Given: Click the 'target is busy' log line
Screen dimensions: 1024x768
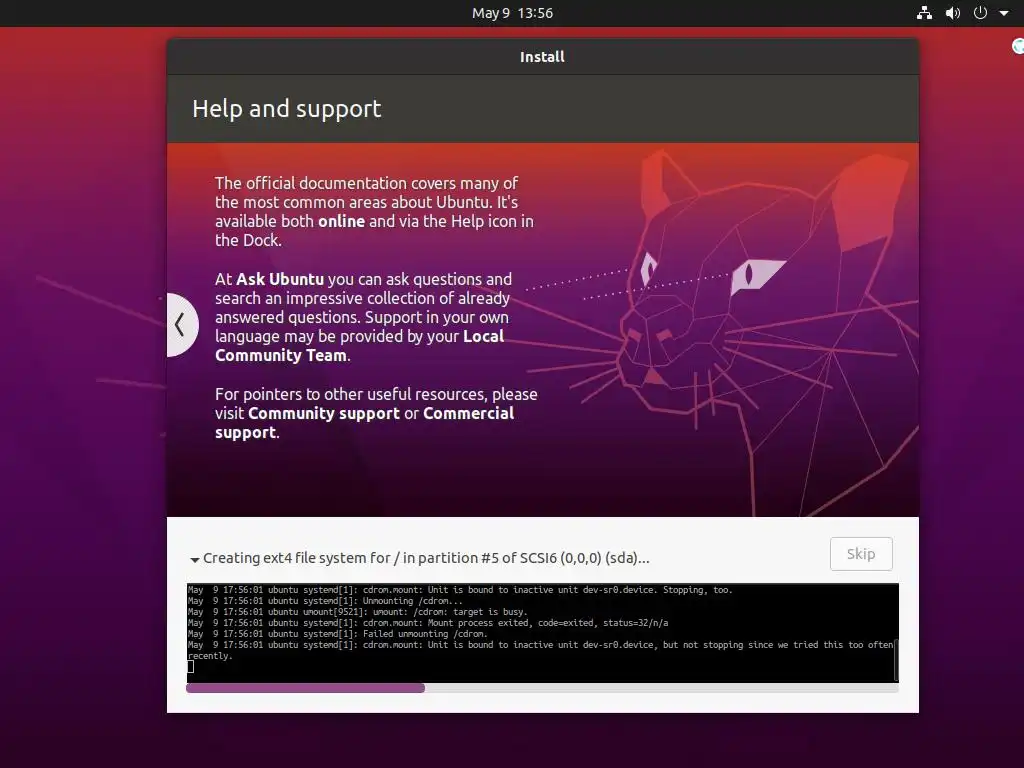Looking at the screenshot, I should [x=357, y=612].
